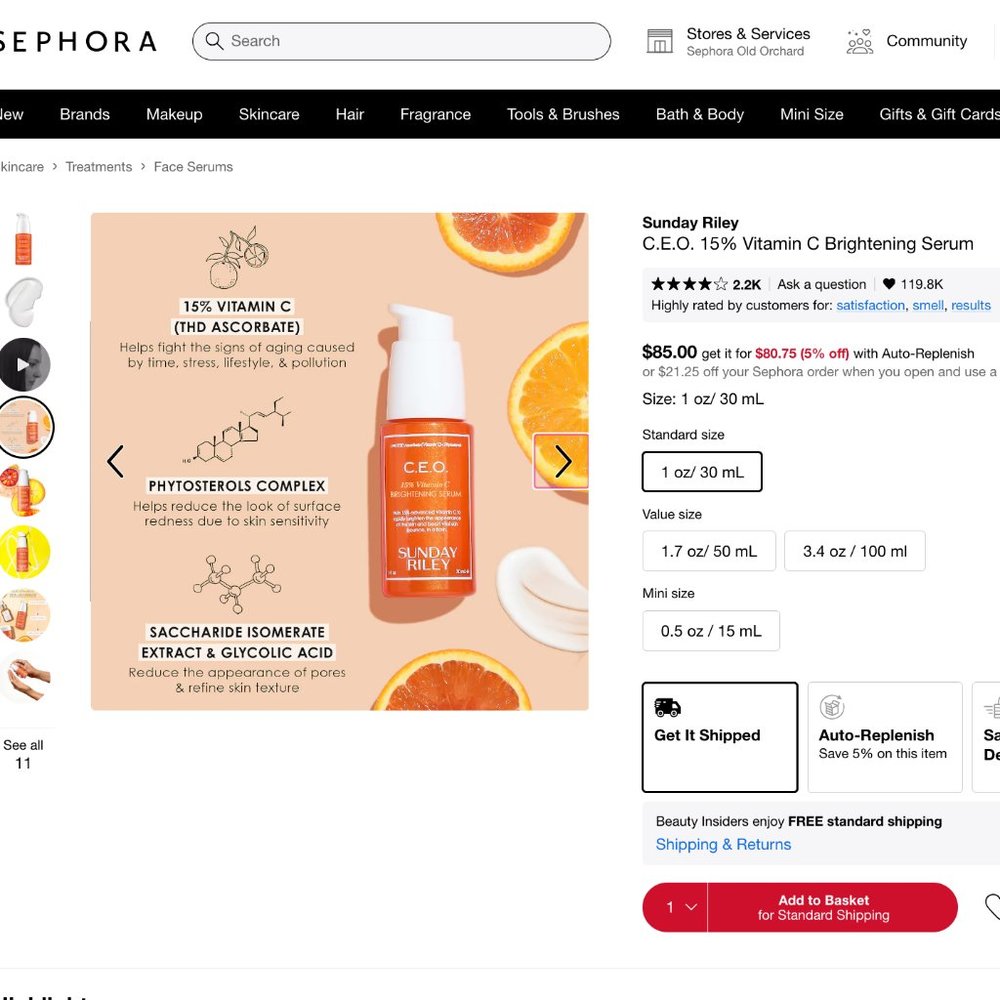Viewport: 1000px width, 1000px height.
Task: Show next product image arrow
Action: (x=562, y=461)
